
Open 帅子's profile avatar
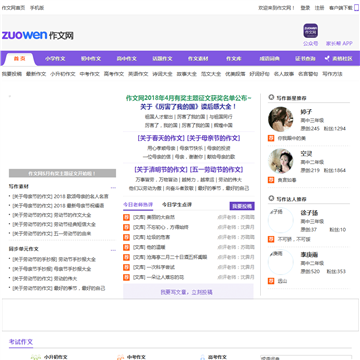(281, 119)
